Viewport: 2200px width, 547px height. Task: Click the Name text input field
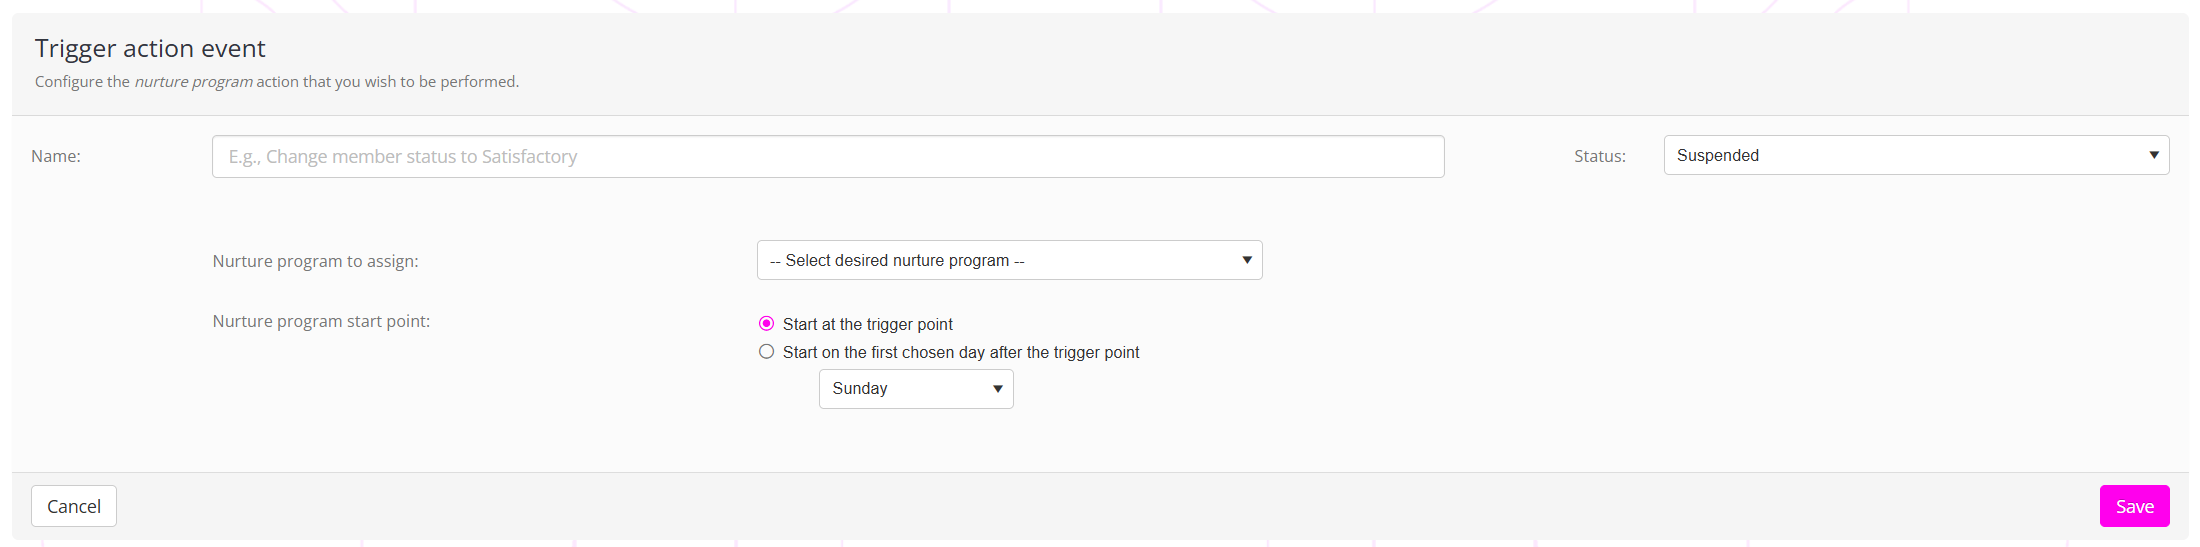pos(828,157)
